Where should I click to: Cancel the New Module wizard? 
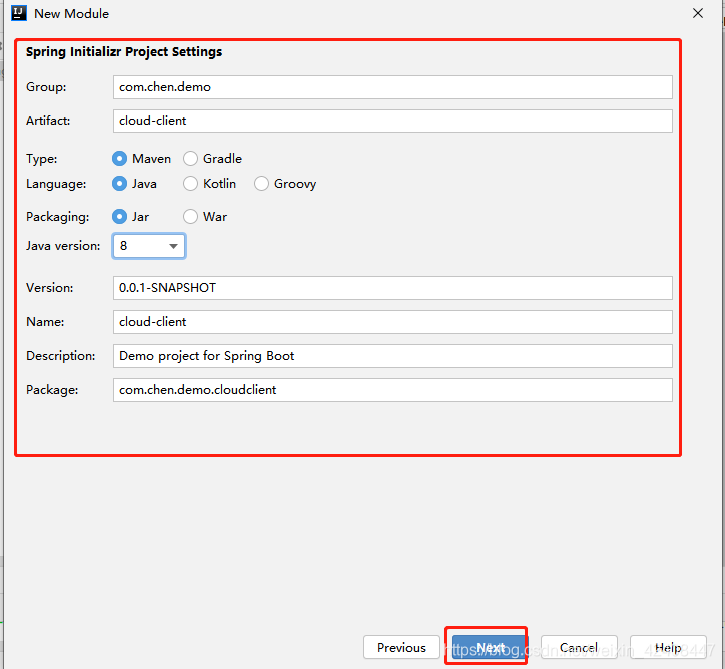579,647
